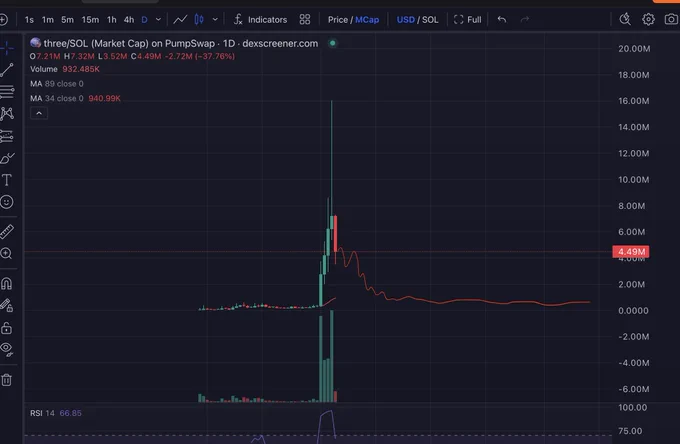
Task: Choose the 4h timeframe
Action: click(x=129, y=20)
